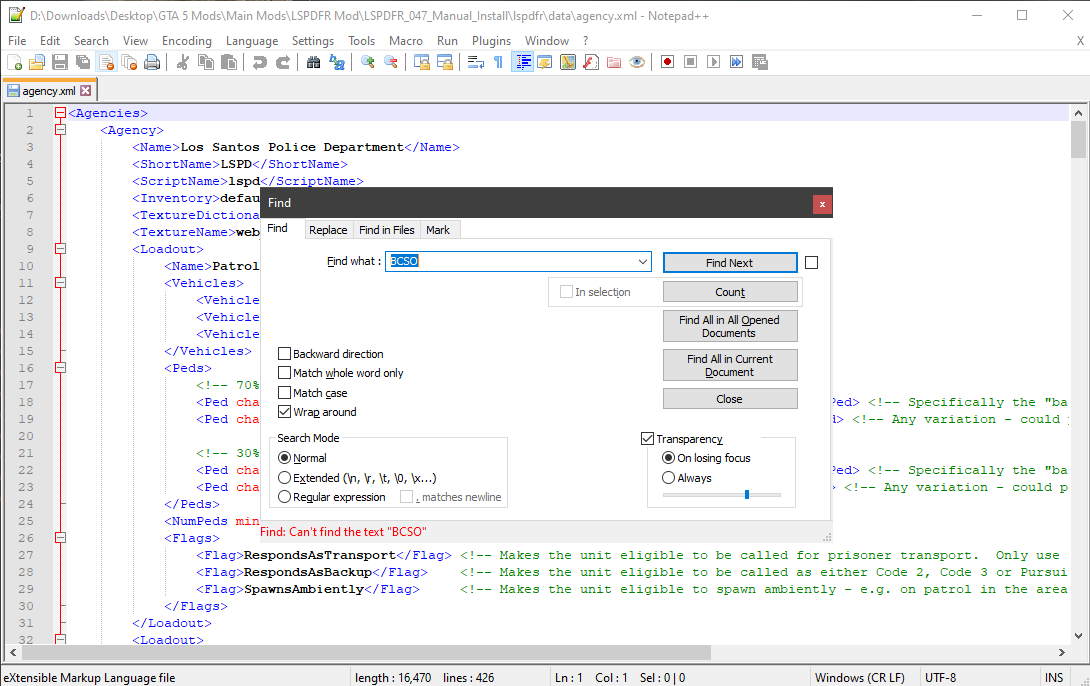Start macro recording with red circle icon
This screenshot has width=1090, height=686.
click(x=667, y=62)
